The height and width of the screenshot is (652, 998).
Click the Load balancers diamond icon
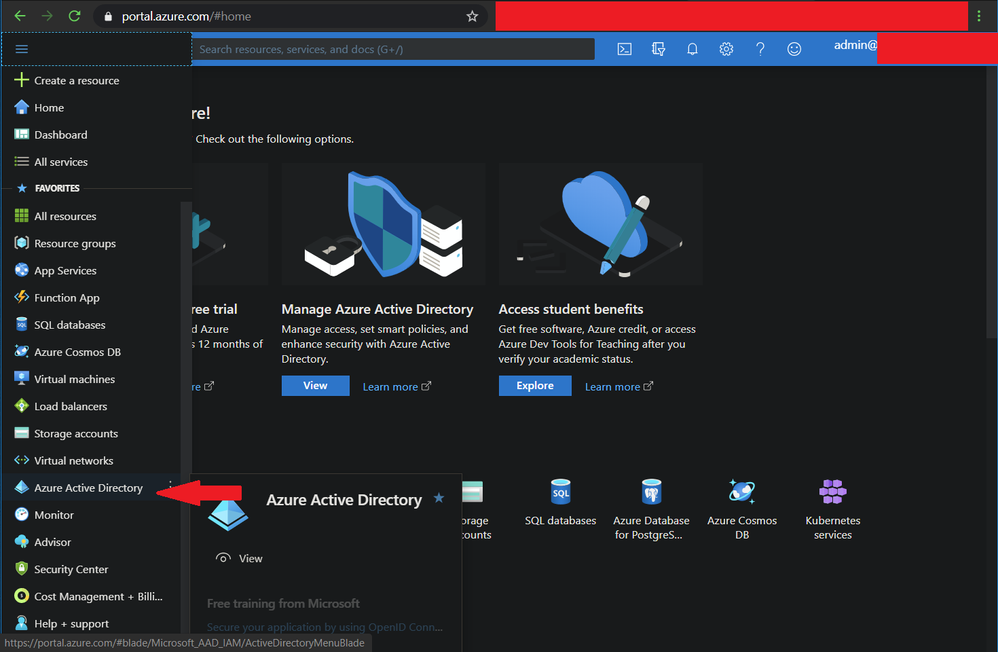pos(22,406)
